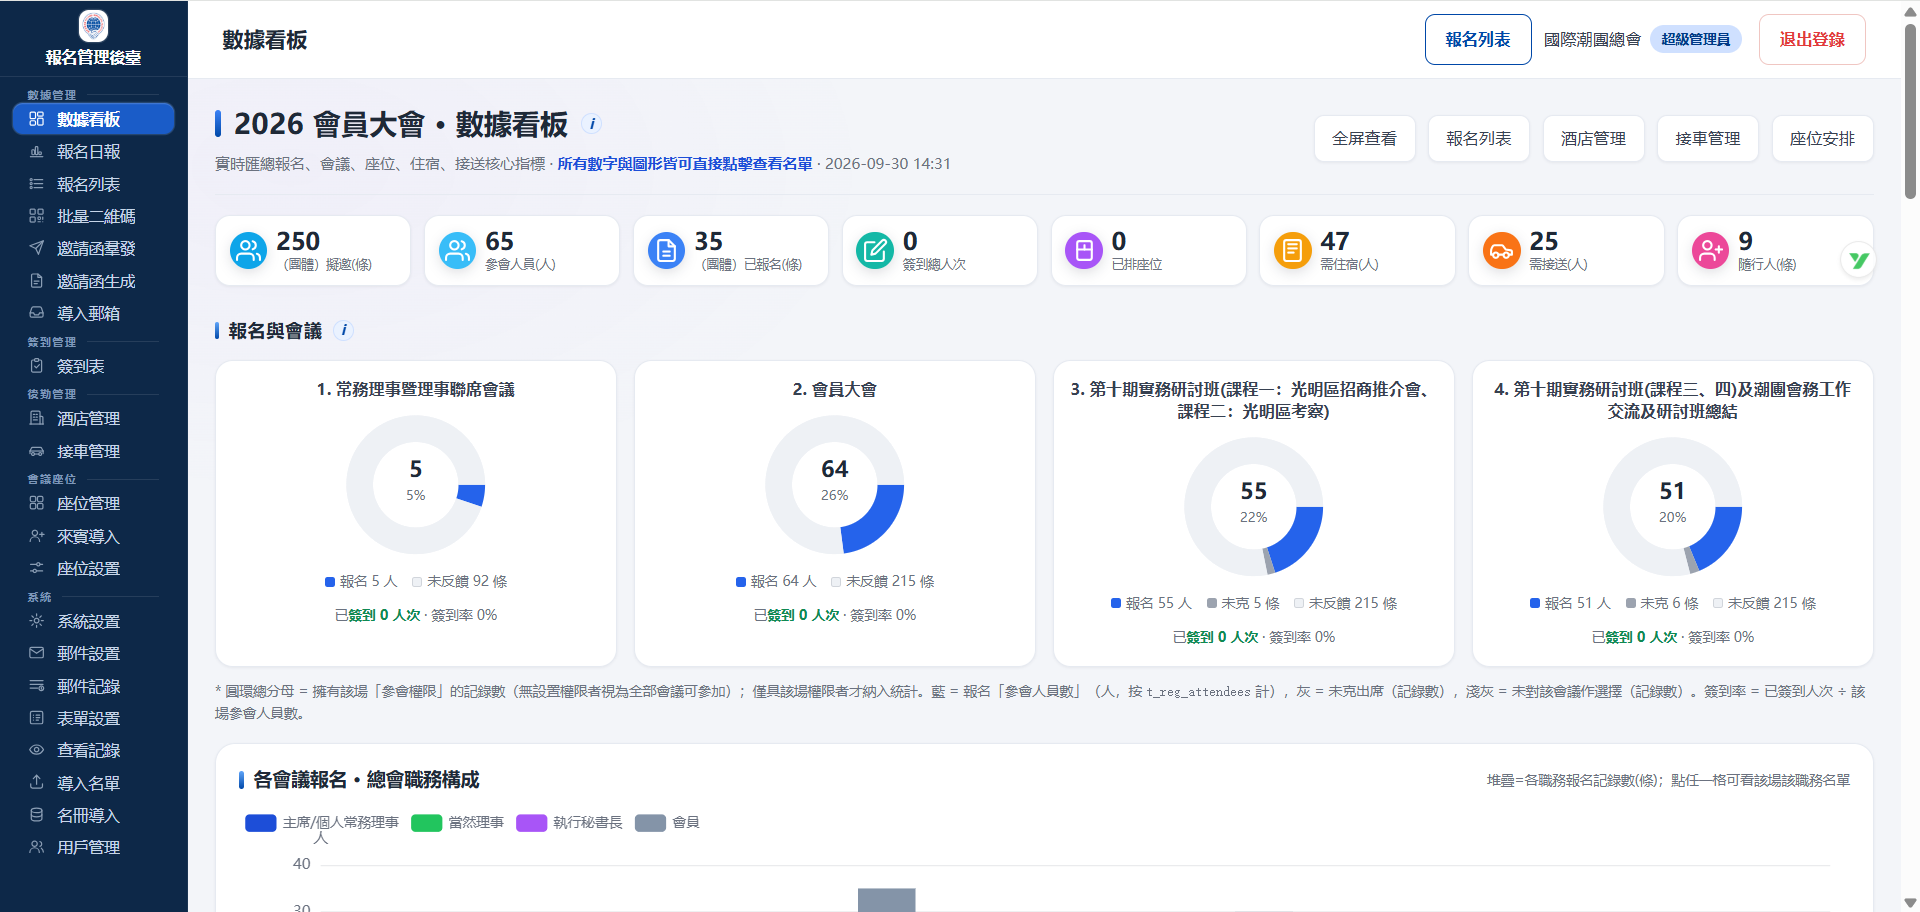Select the 導入名單 upload icon
This screenshot has height=912, width=1920.
point(37,783)
